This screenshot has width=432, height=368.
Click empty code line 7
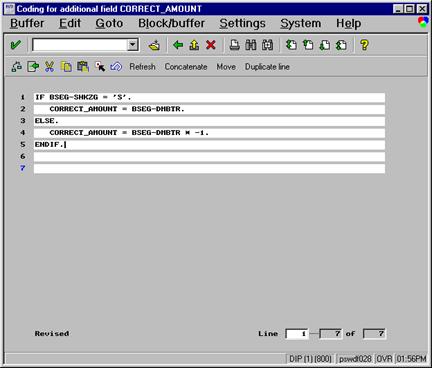209,168
